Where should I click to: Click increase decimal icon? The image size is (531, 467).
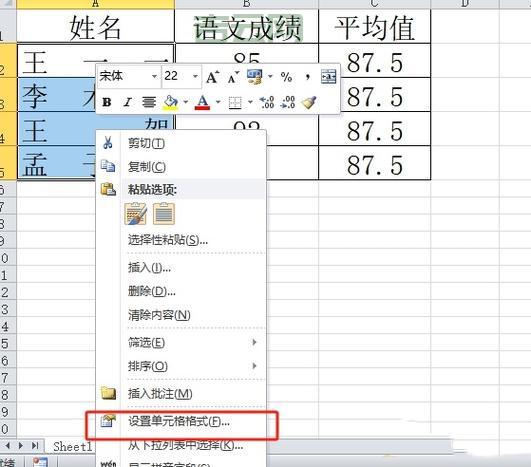(267, 102)
